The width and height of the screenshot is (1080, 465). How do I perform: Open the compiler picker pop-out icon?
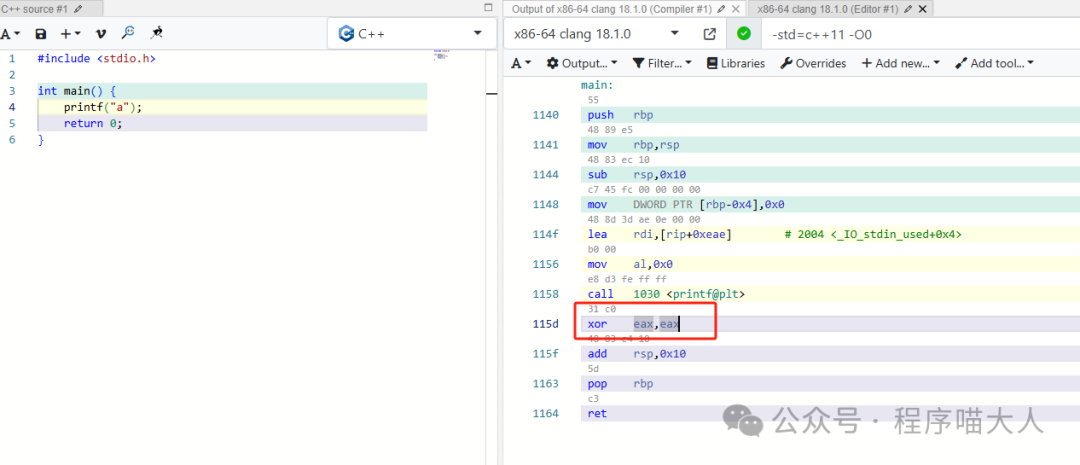point(709,34)
